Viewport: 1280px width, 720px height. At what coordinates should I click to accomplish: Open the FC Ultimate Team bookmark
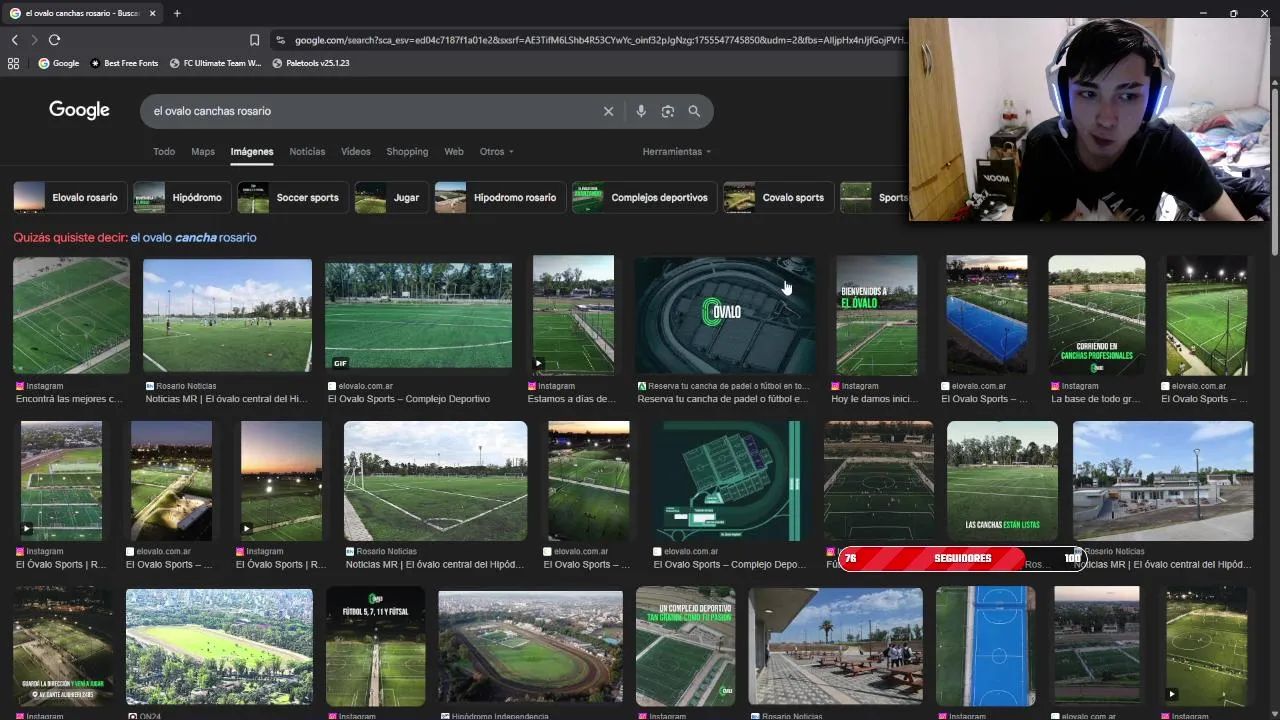point(215,63)
